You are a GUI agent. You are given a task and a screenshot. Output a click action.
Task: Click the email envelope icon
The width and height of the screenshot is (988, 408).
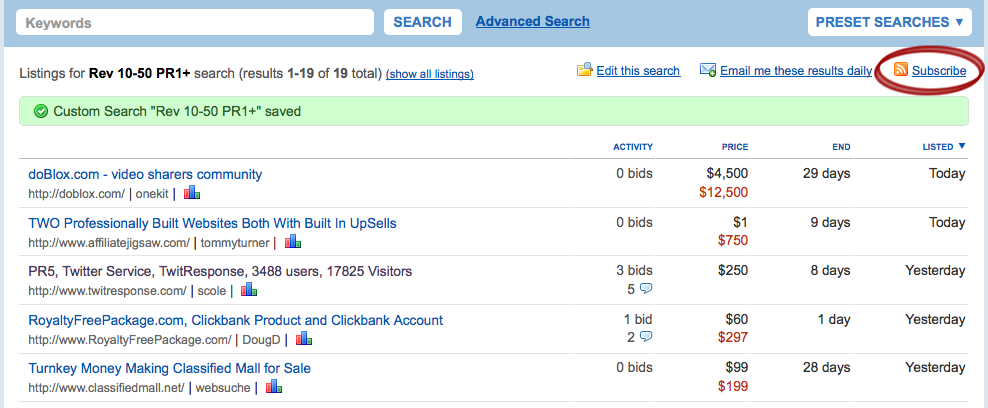708,70
